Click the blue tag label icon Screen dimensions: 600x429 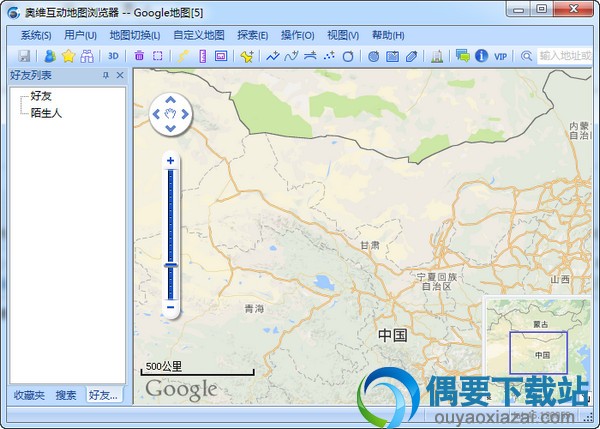[x=411, y=56]
